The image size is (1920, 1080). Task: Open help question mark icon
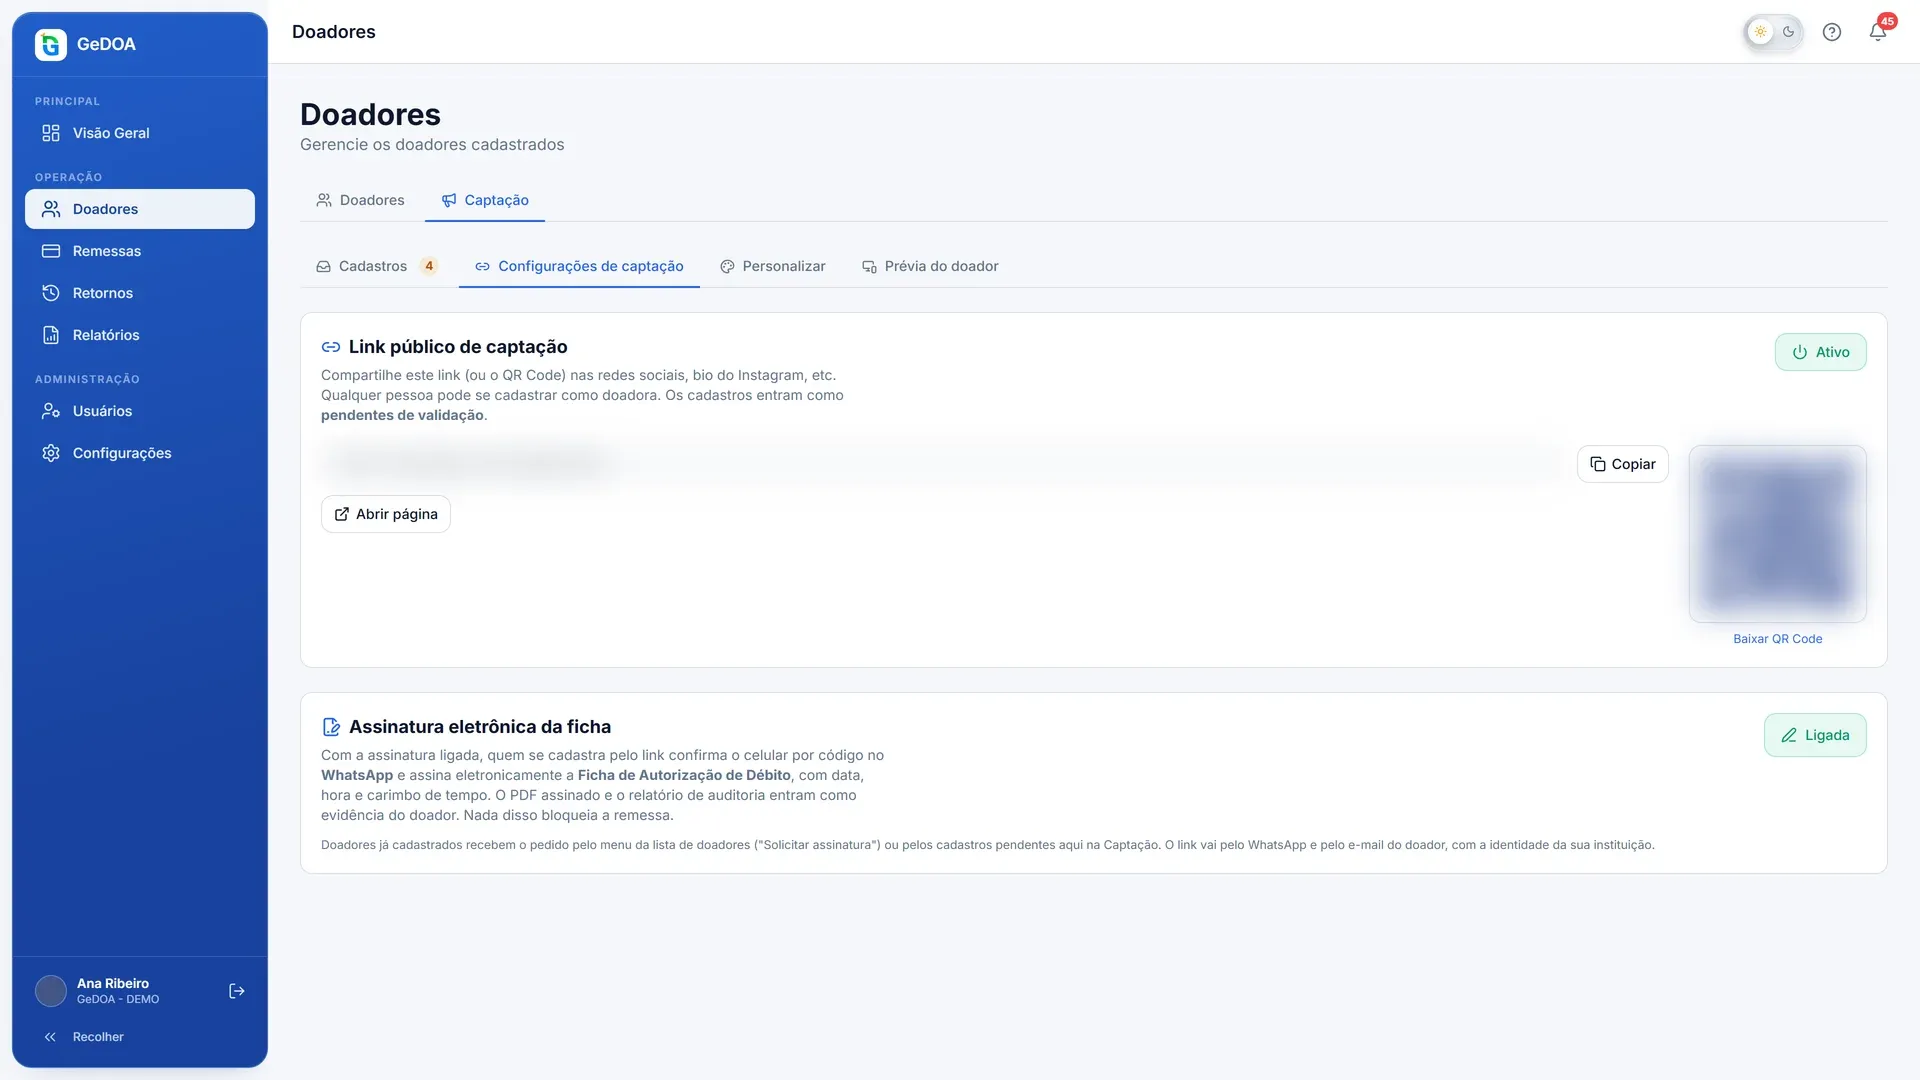click(1832, 32)
